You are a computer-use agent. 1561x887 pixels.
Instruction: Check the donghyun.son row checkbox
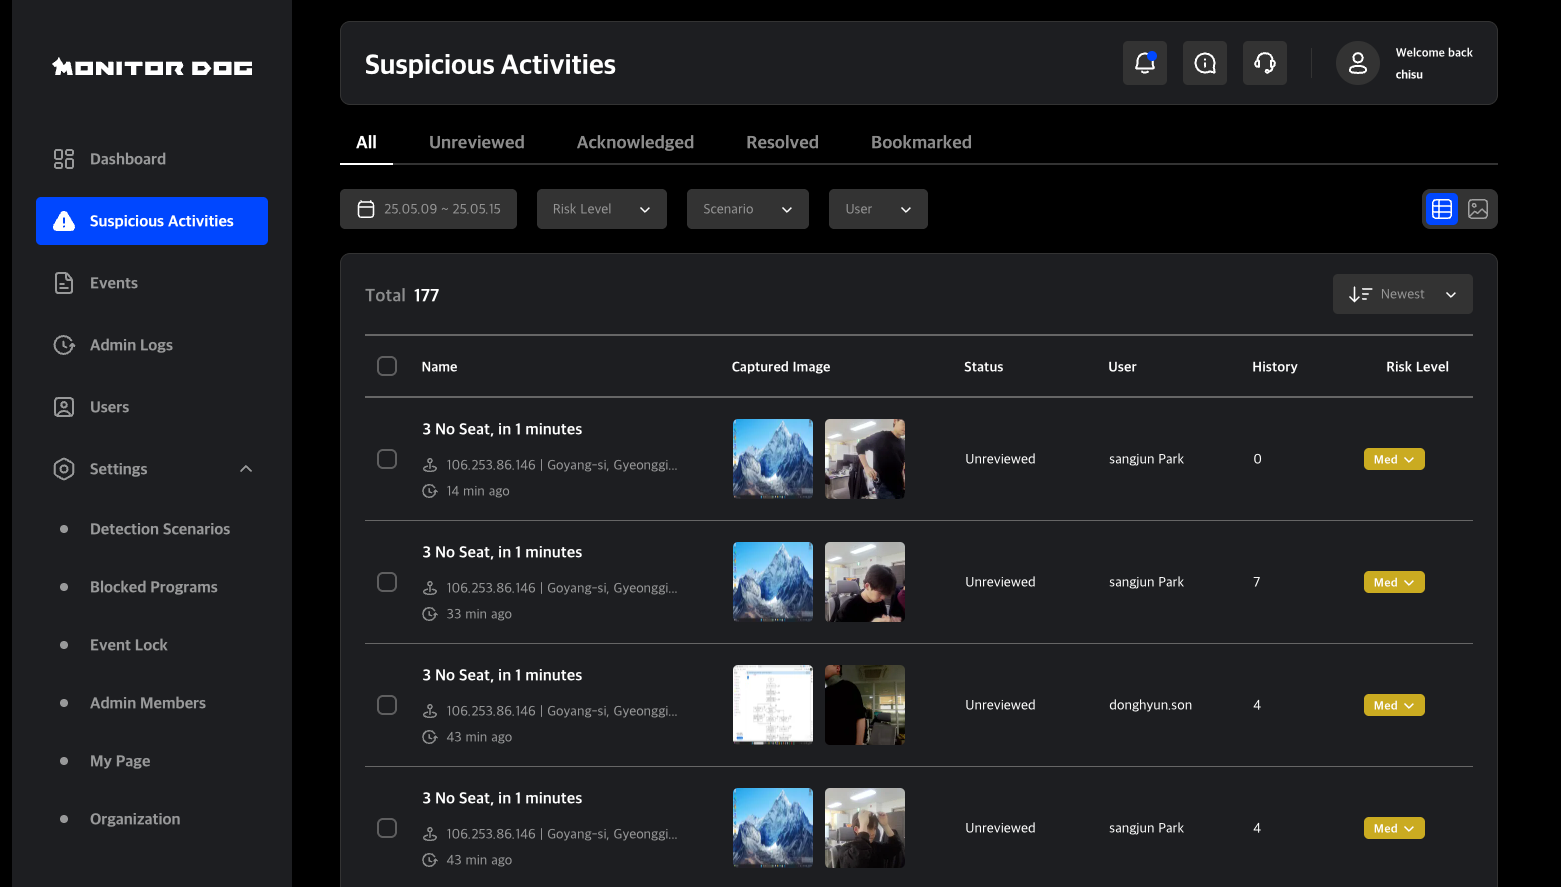pyautogui.click(x=387, y=705)
